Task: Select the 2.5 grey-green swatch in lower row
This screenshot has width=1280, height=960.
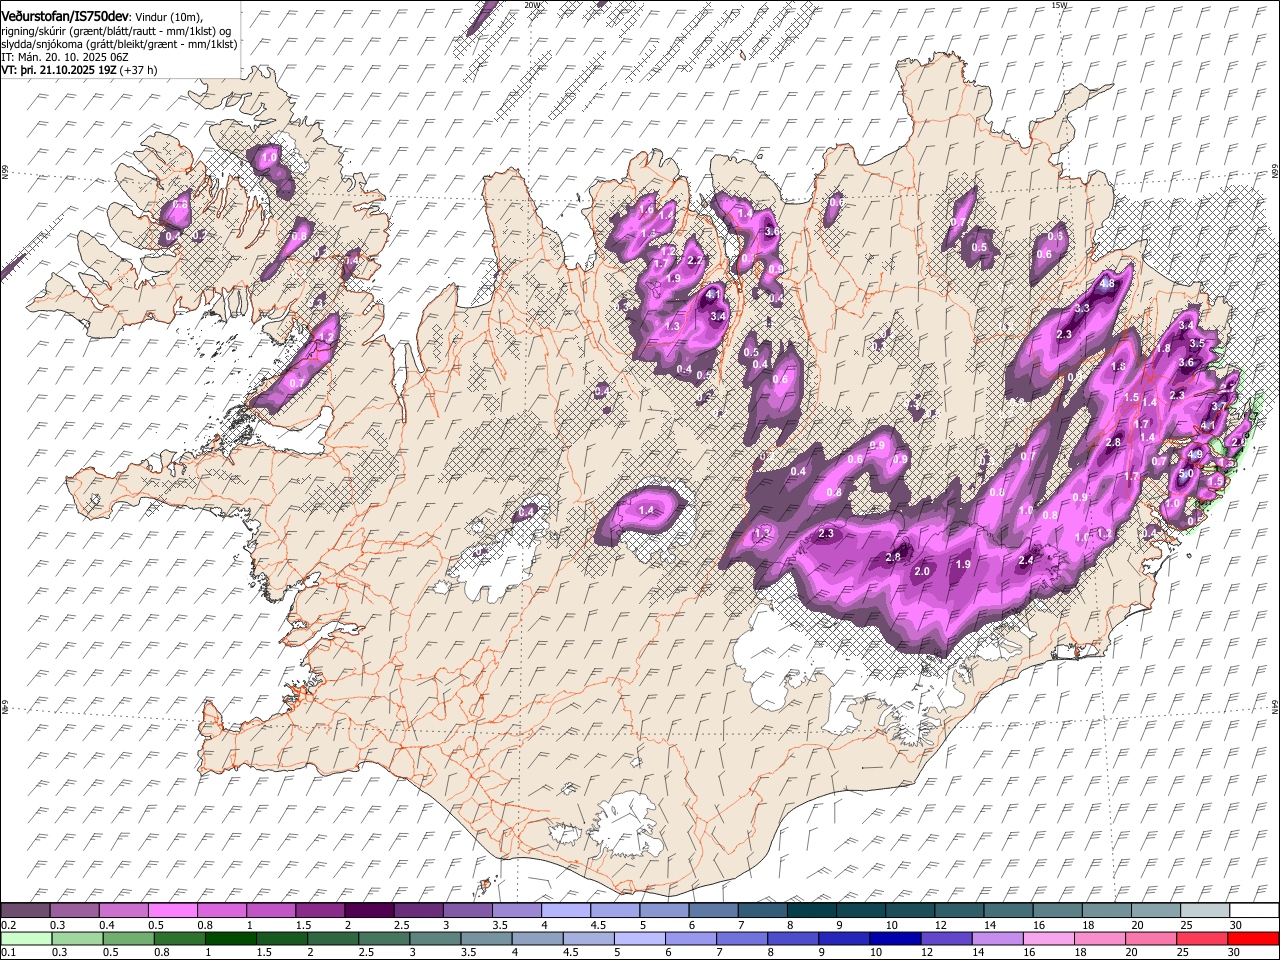Action: click(383, 938)
